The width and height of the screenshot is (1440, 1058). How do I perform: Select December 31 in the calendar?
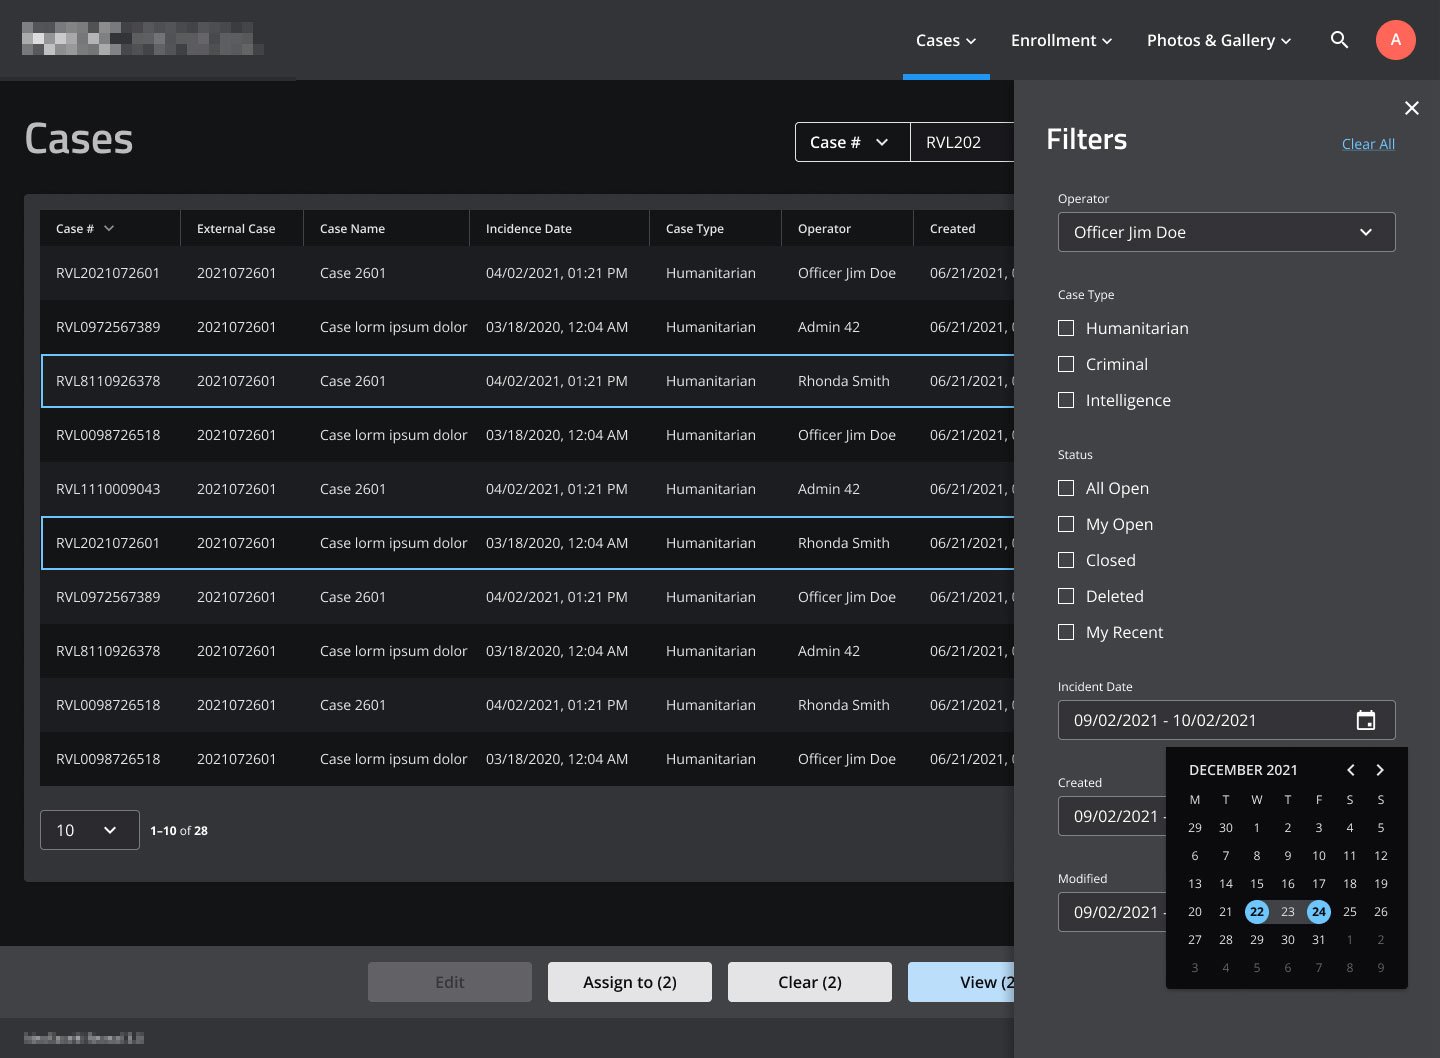1319,940
